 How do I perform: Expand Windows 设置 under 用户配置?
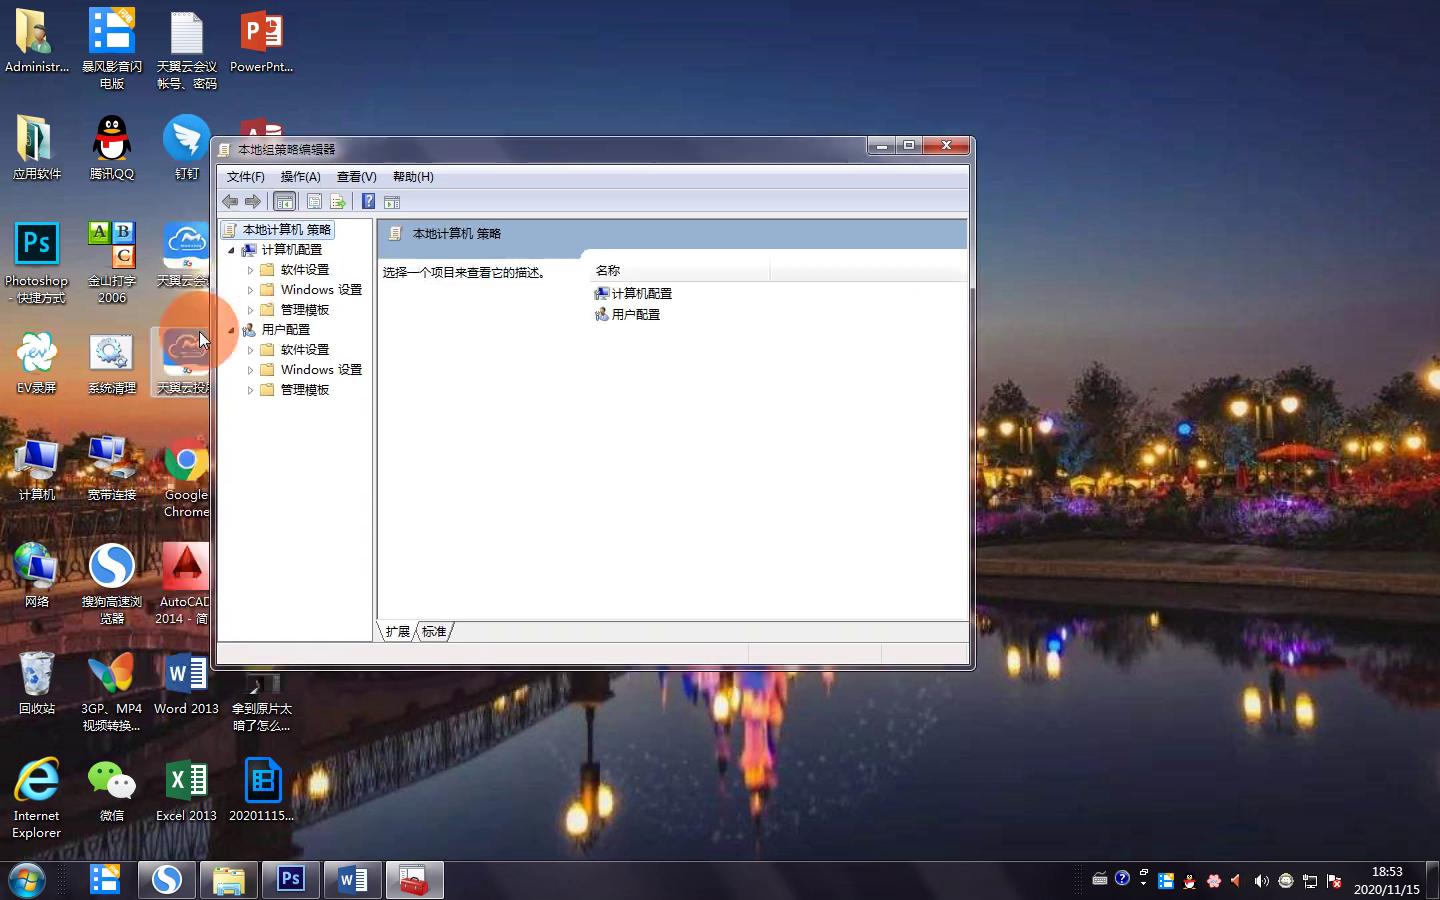[251, 370]
